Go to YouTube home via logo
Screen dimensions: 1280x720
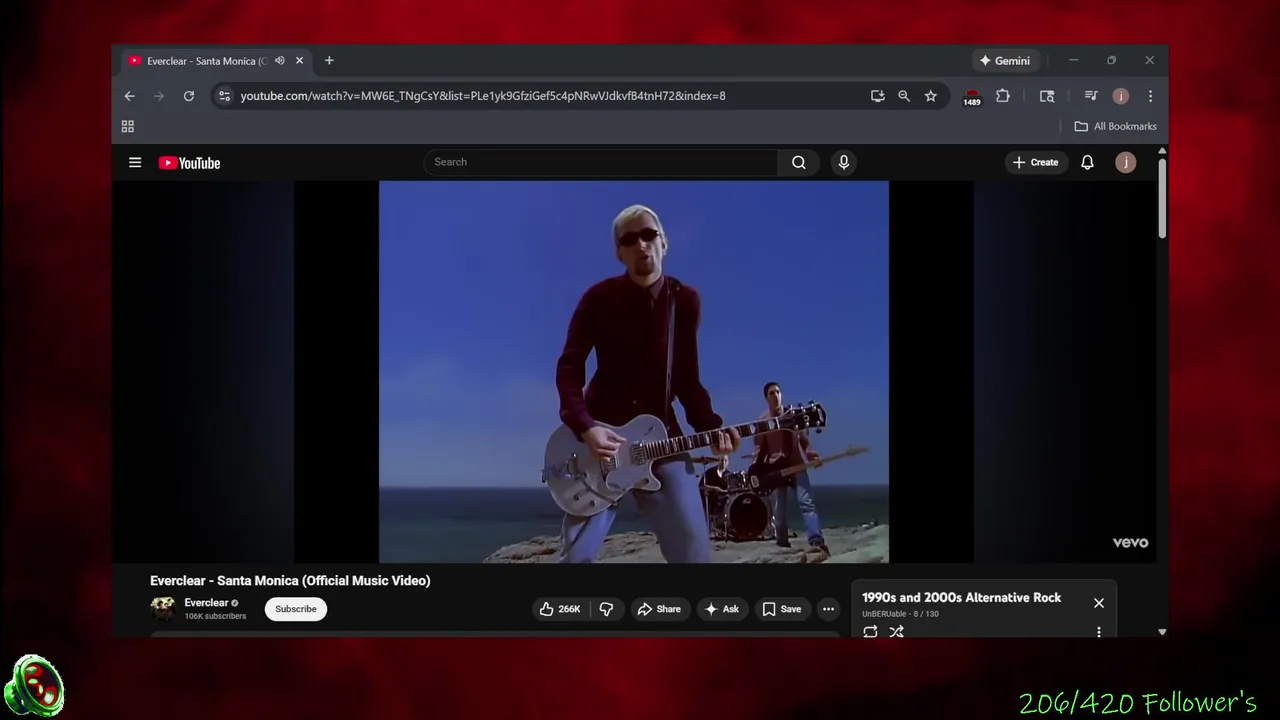click(189, 163)
